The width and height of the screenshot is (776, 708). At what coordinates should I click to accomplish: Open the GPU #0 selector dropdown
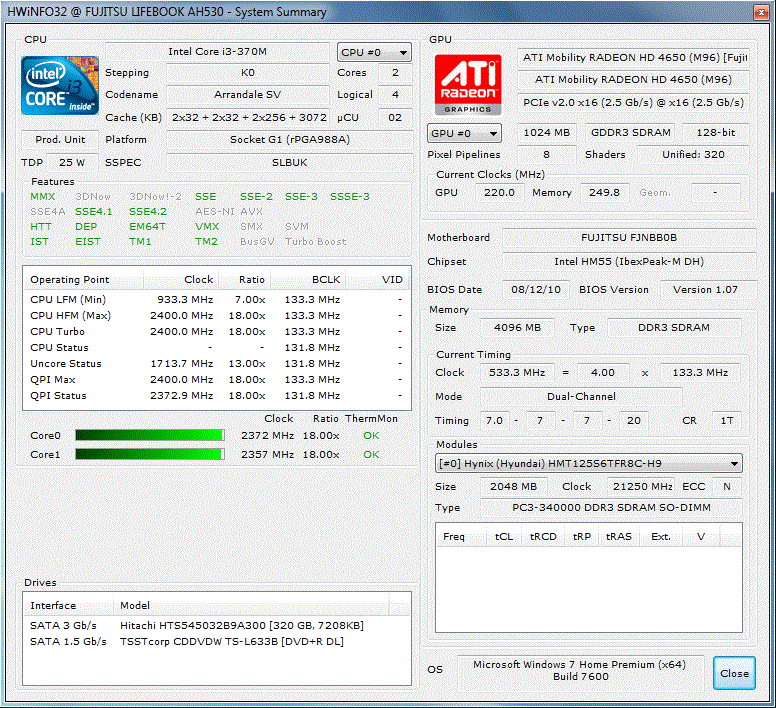464,134
